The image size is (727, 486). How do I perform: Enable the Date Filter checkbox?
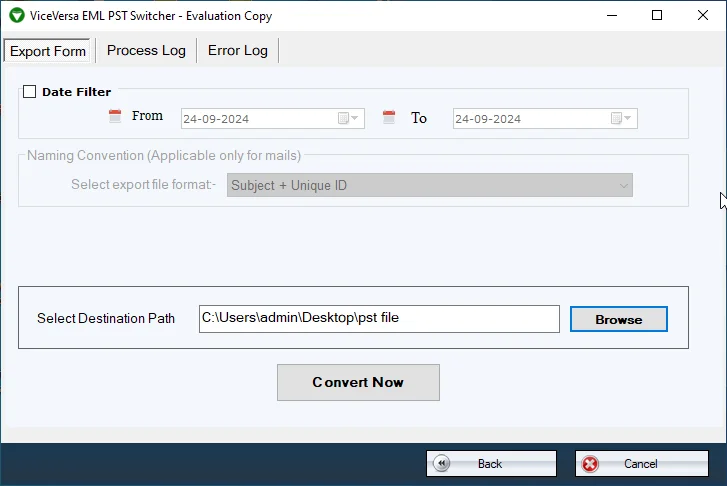pos(30,91)
